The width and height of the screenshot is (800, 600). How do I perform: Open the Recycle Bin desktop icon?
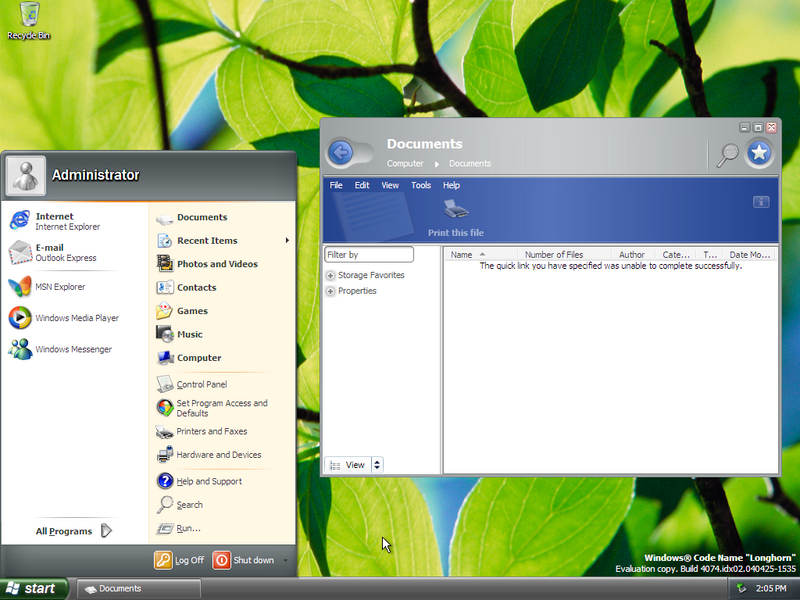click(x=29, y=21)
